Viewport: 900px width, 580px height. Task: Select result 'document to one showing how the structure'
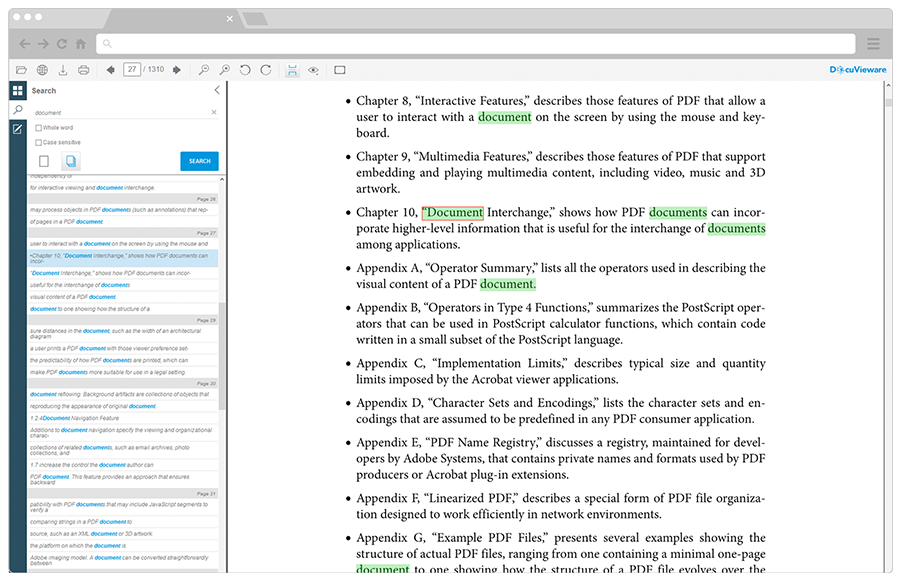pyautogui.click(x=123, y=309)
